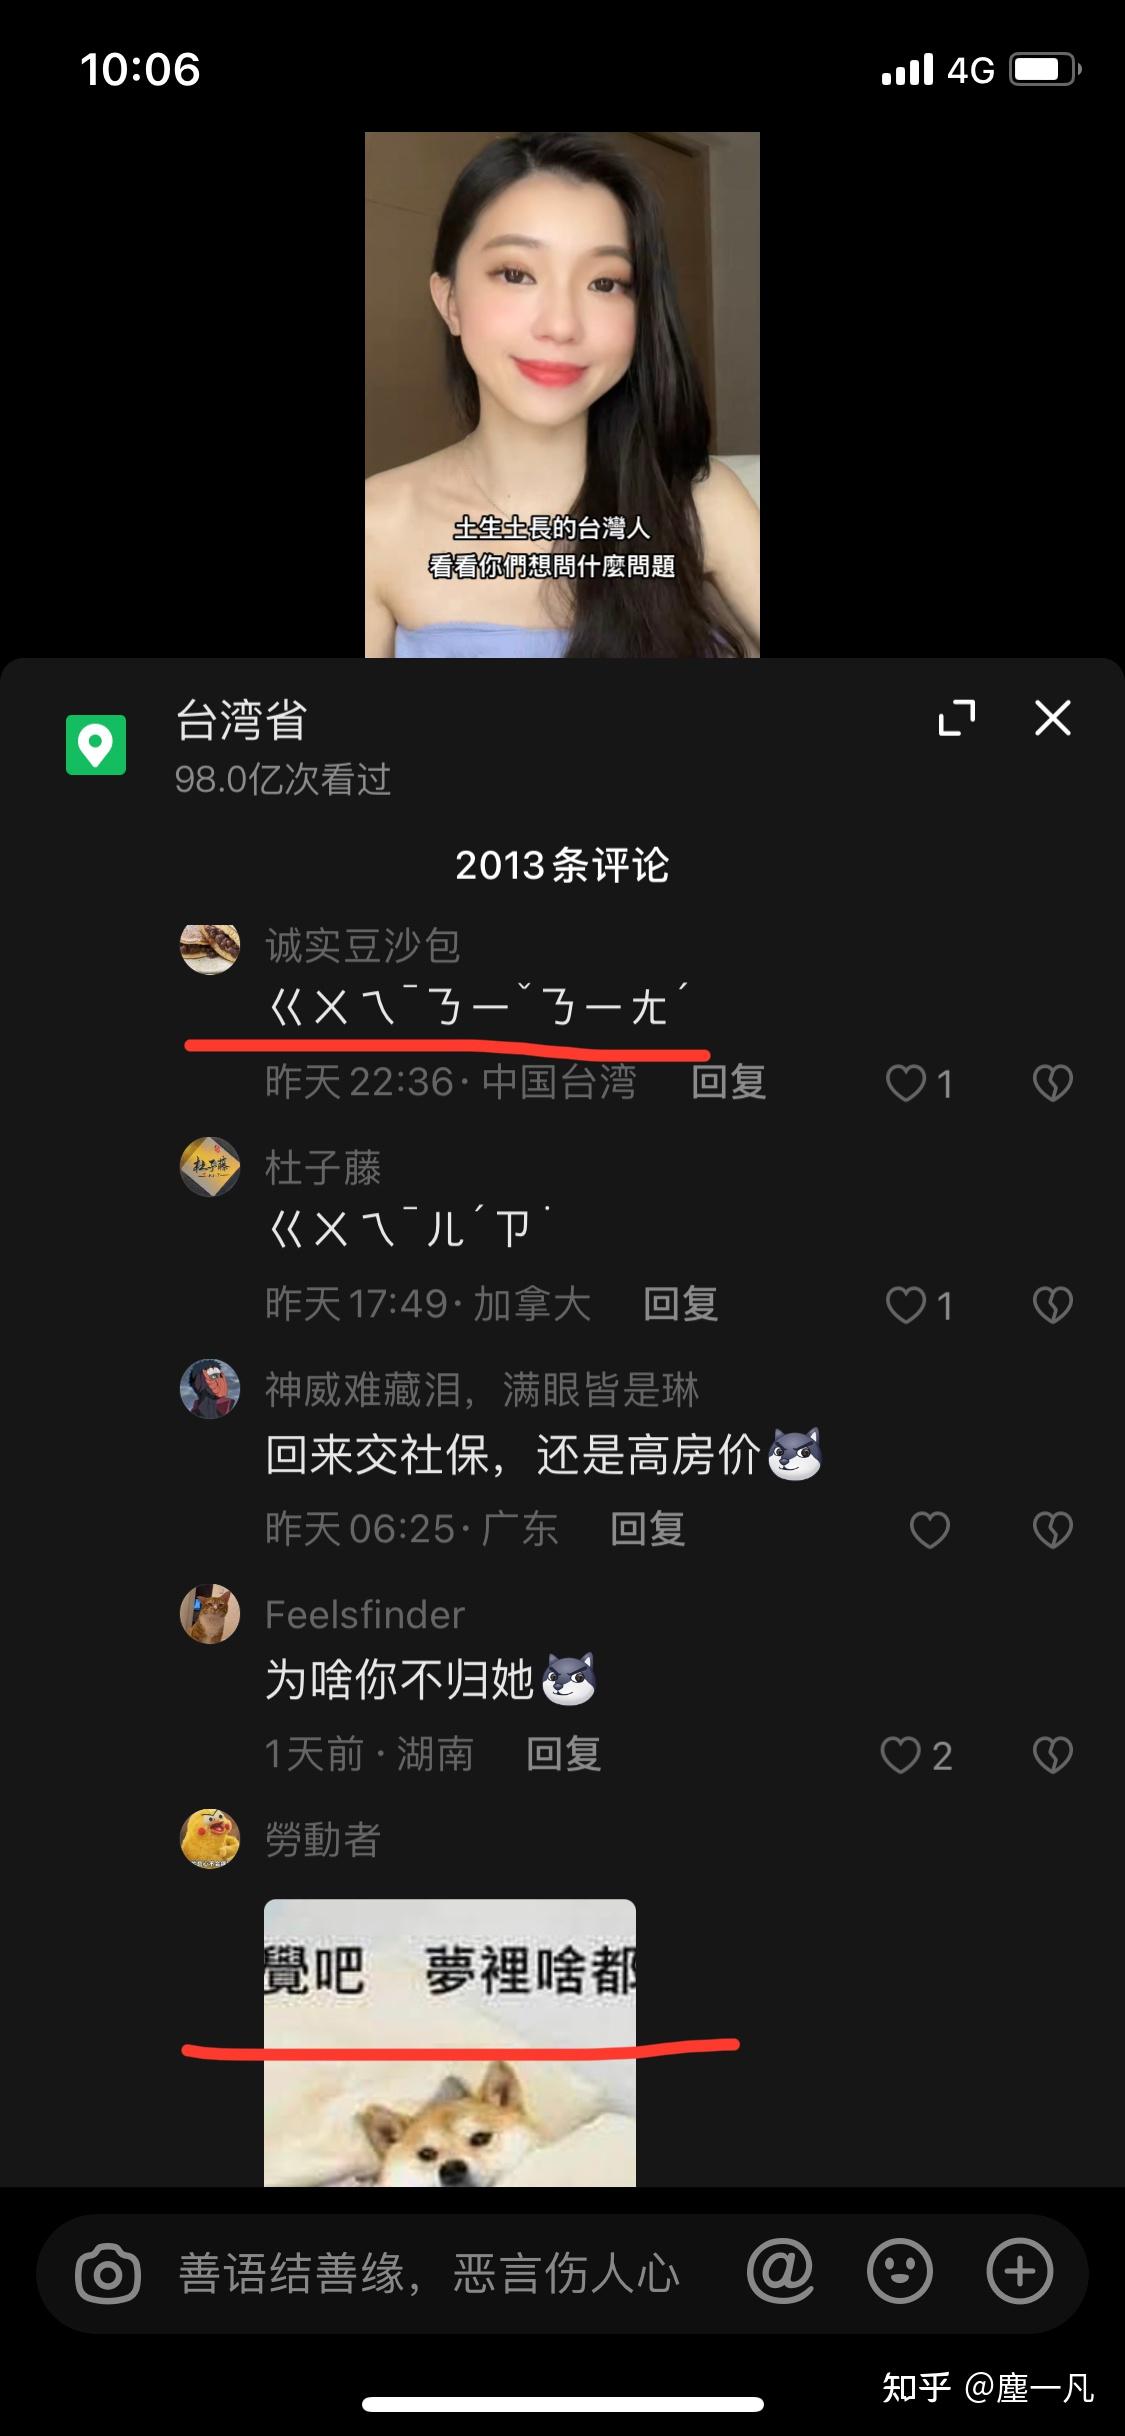Screen dimensions: 1125x2436
Task: Open 勞動者's posted dog image
Action: tap(450, 2042)
